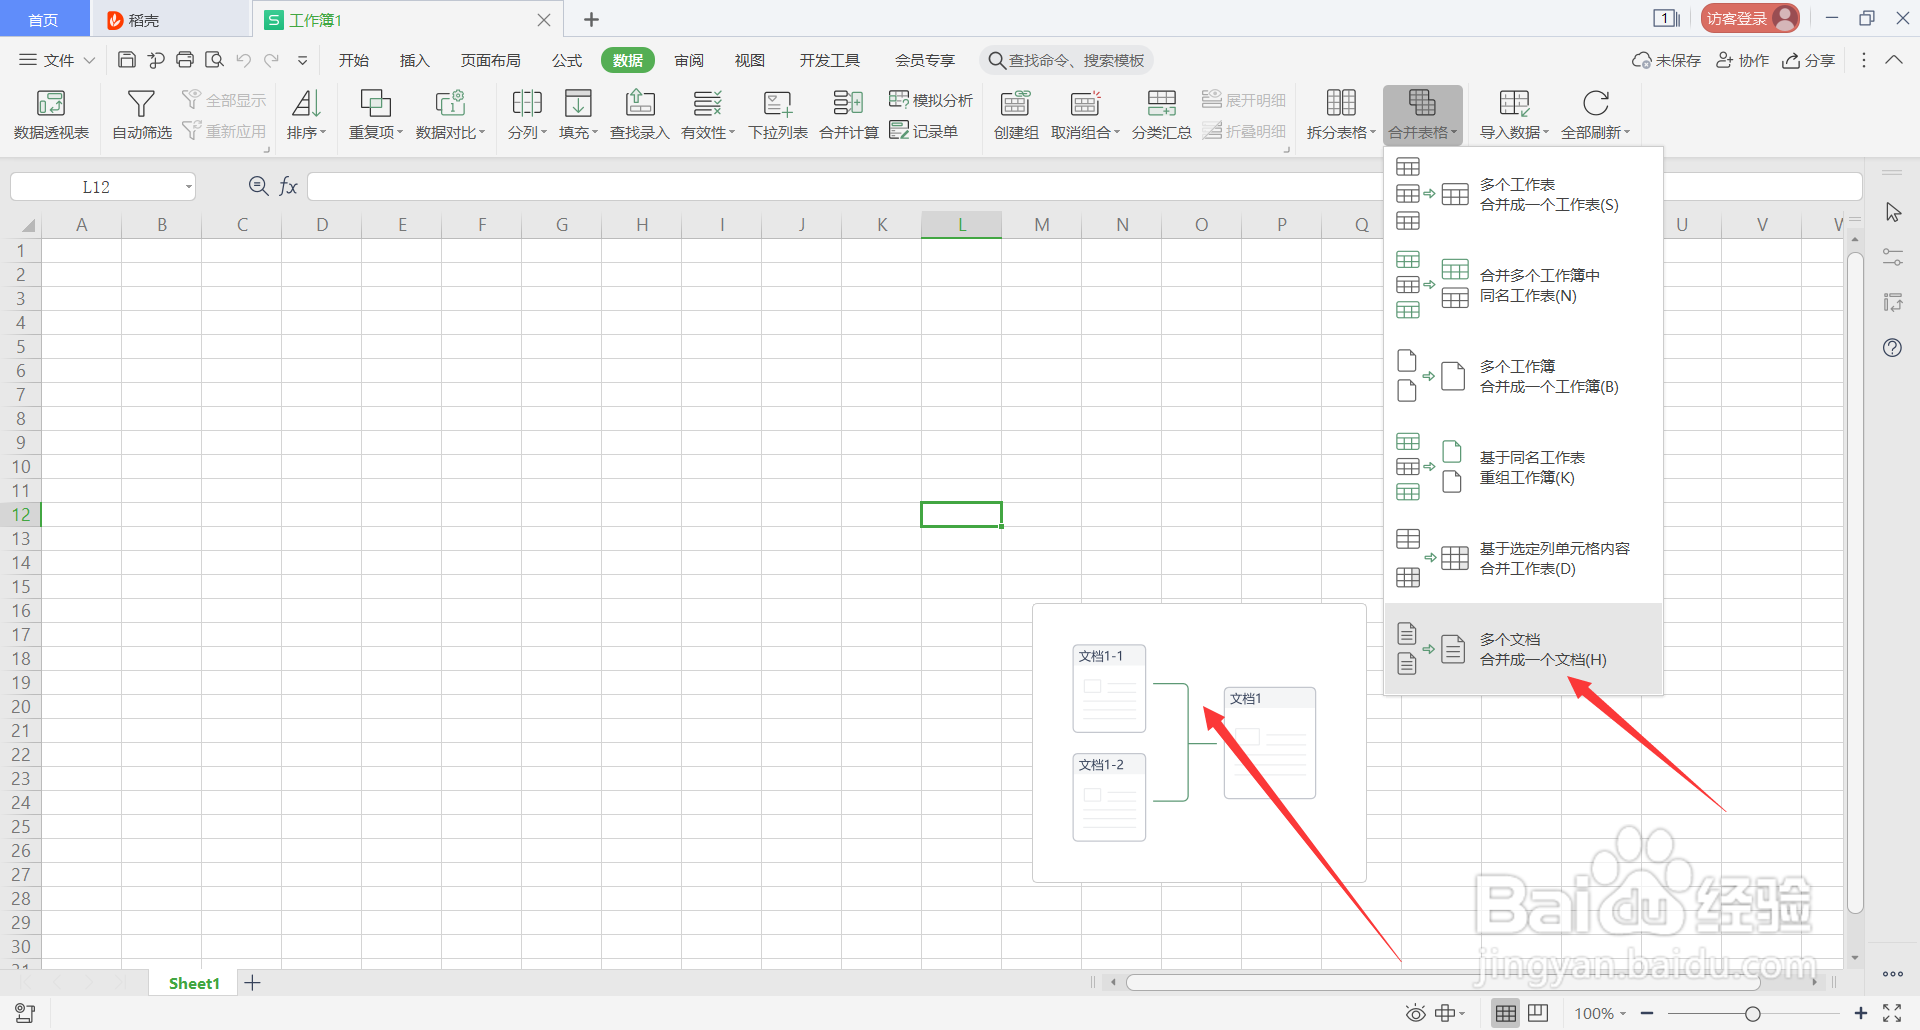Switch to the Page Layout (页面布局) tab

490,60
